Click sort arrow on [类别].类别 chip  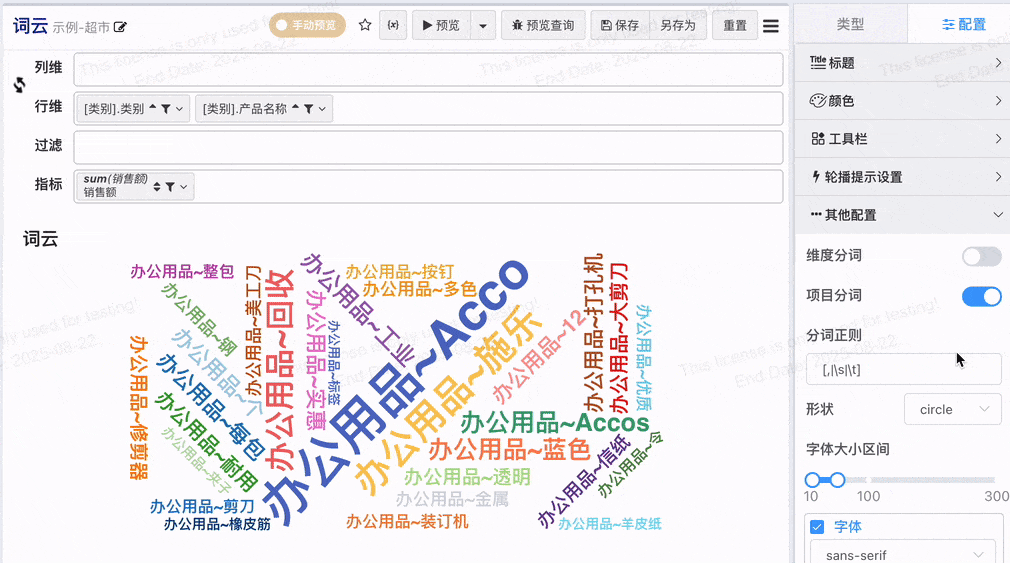click(153, 107)
